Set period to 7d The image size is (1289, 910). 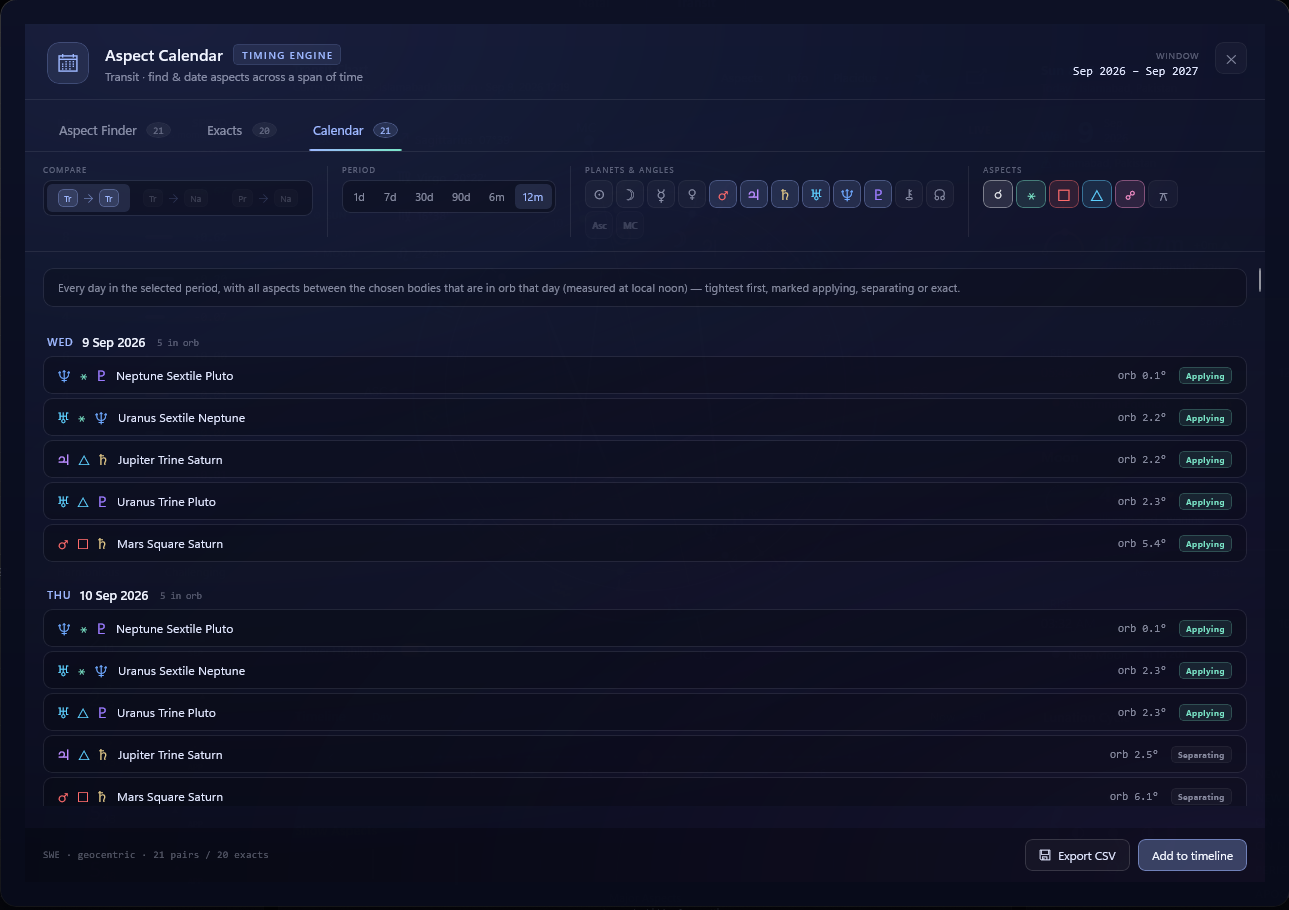[x=390, y=197]
